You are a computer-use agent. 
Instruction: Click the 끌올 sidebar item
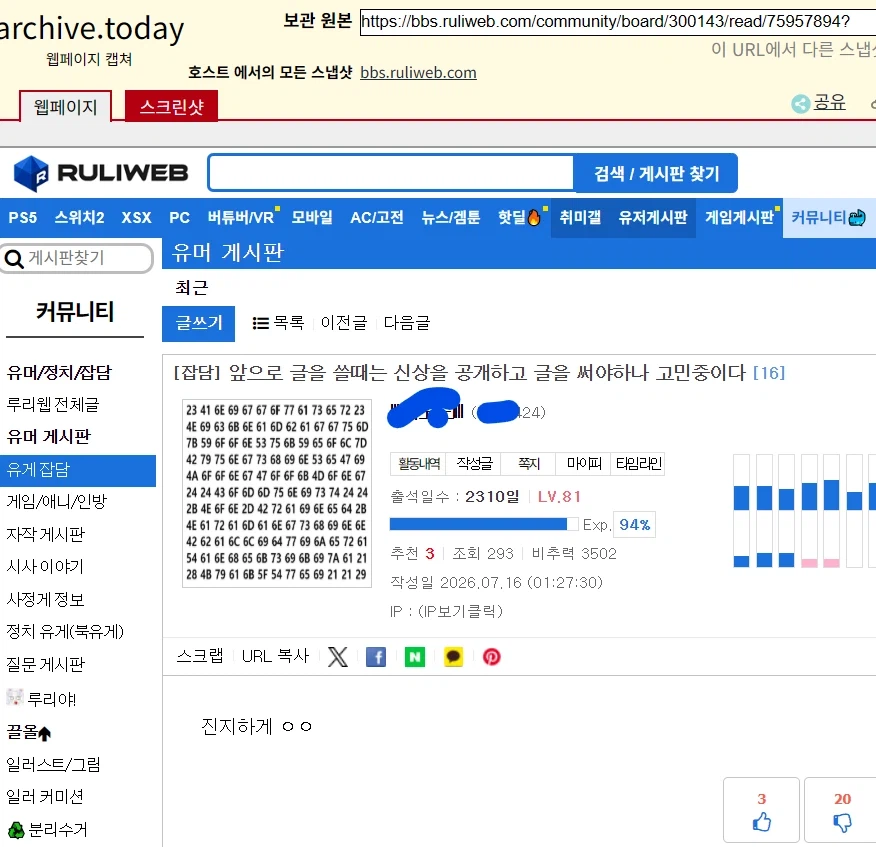click(x=28, y=731)
